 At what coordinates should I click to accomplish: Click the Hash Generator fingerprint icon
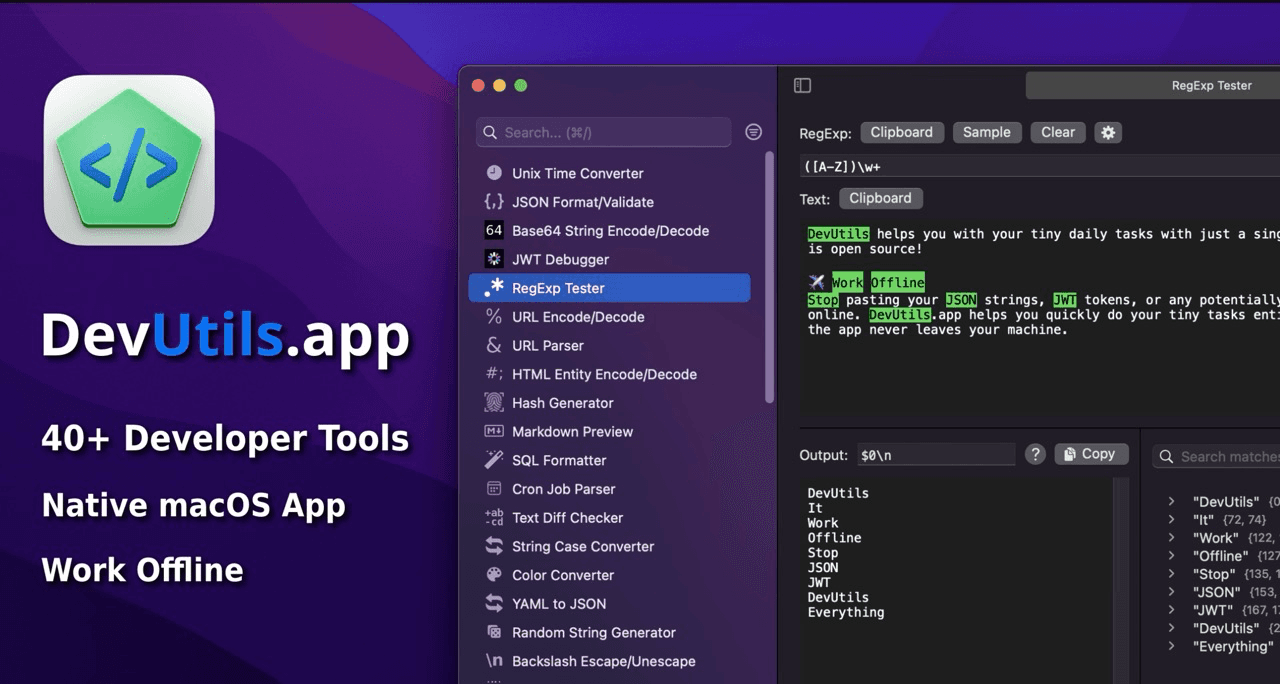click(x=494, y=403)
